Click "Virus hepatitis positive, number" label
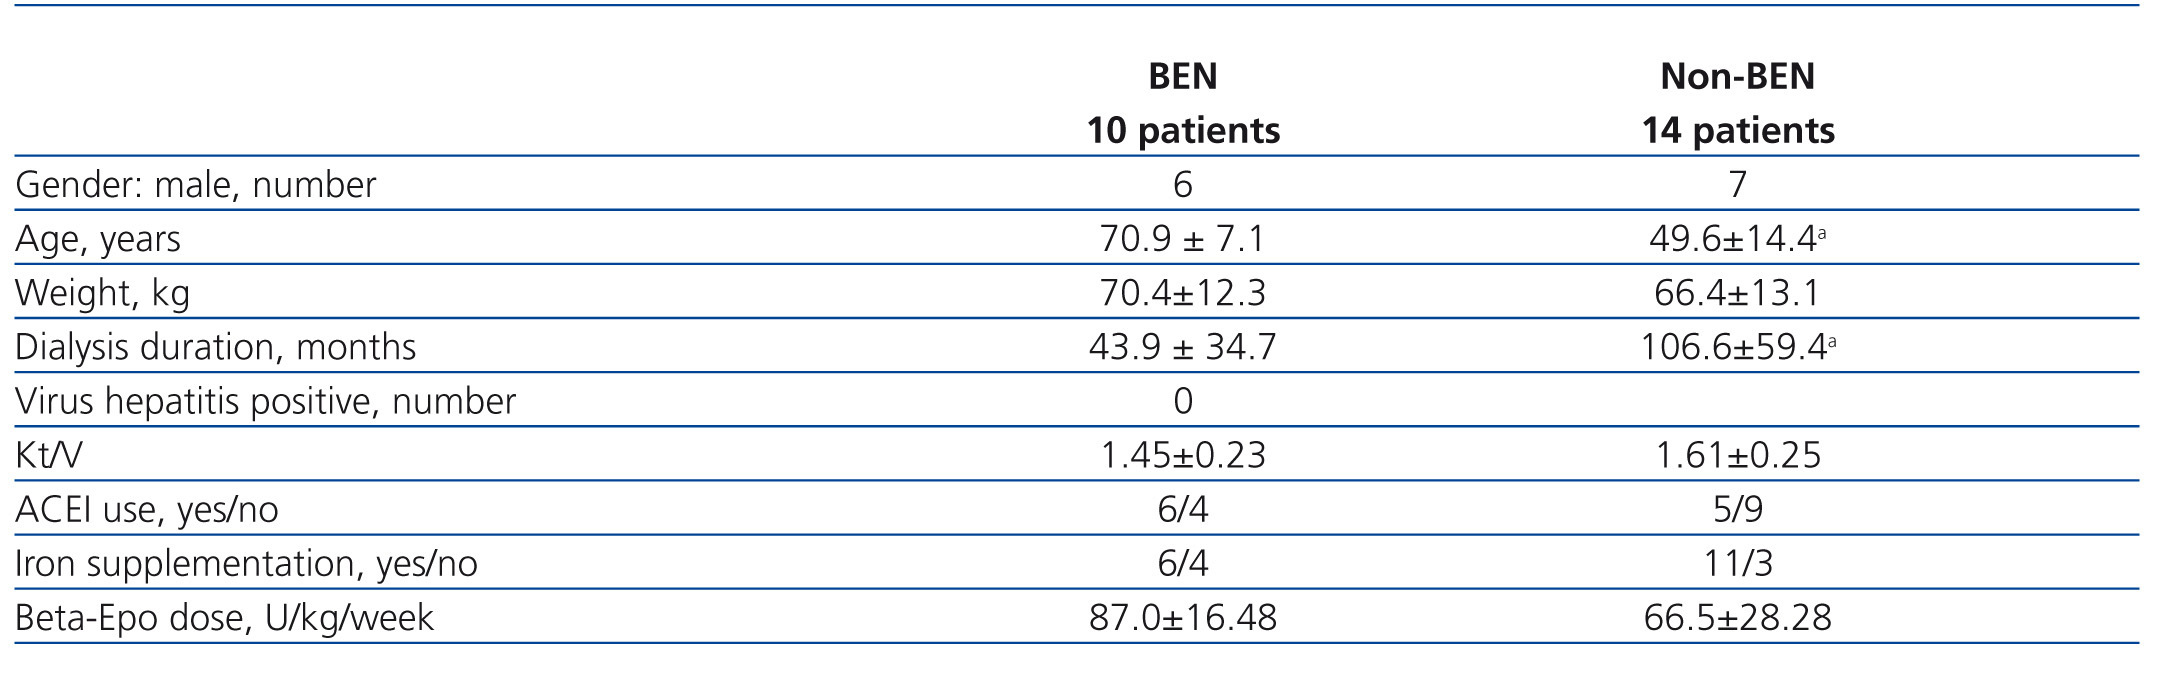2181x673 pixels. click(265, 401)
